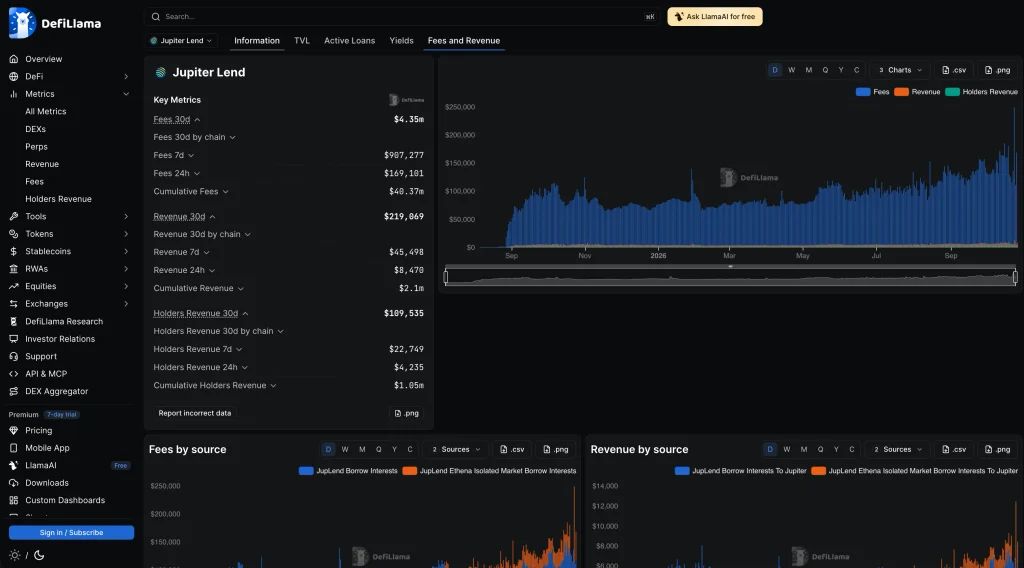
Task: Select weekly (W) interval on main chart
Action: coord(792,70)
